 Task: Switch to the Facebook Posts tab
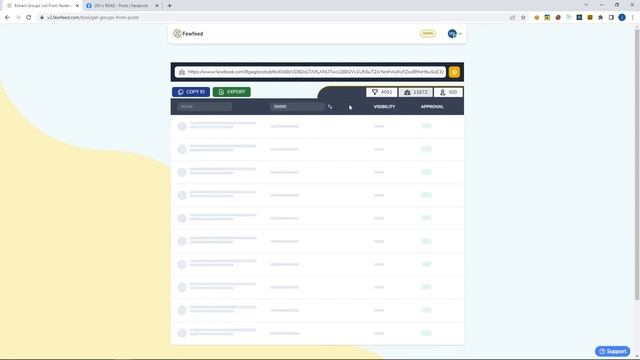[120, 6]
